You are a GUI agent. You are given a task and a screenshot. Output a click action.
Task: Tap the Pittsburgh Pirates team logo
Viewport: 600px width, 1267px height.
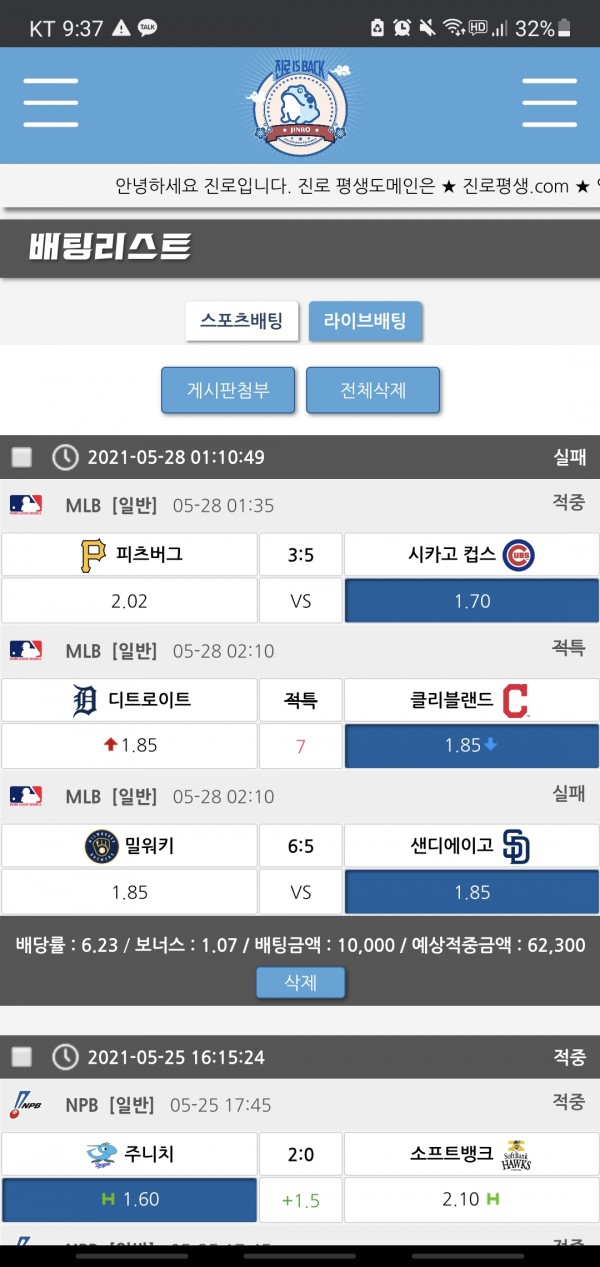click(93, 555)
